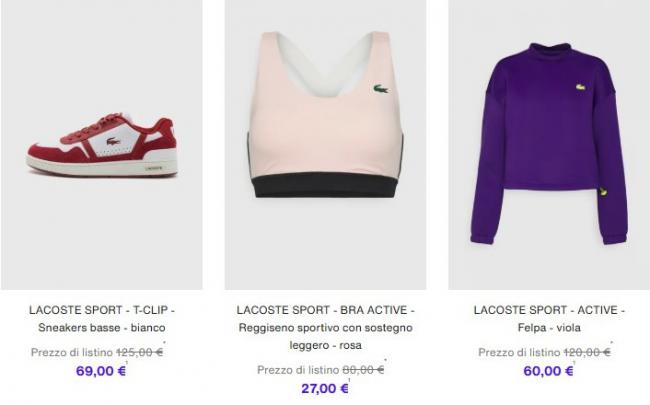Open Sneakers basse - bianco description link
The width and height of the screenshot is (650, 405).
click(x=102, y=327)
